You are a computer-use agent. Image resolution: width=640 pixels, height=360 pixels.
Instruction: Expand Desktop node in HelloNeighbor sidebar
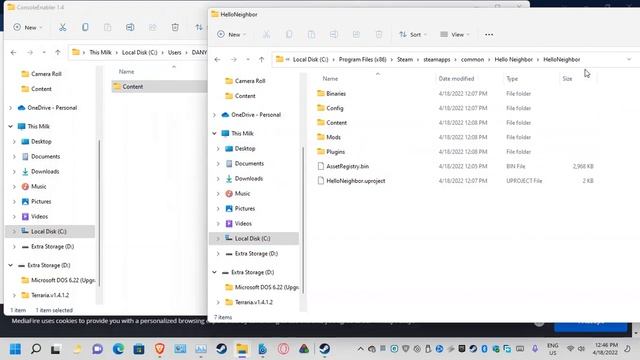(x=218, y=149)
